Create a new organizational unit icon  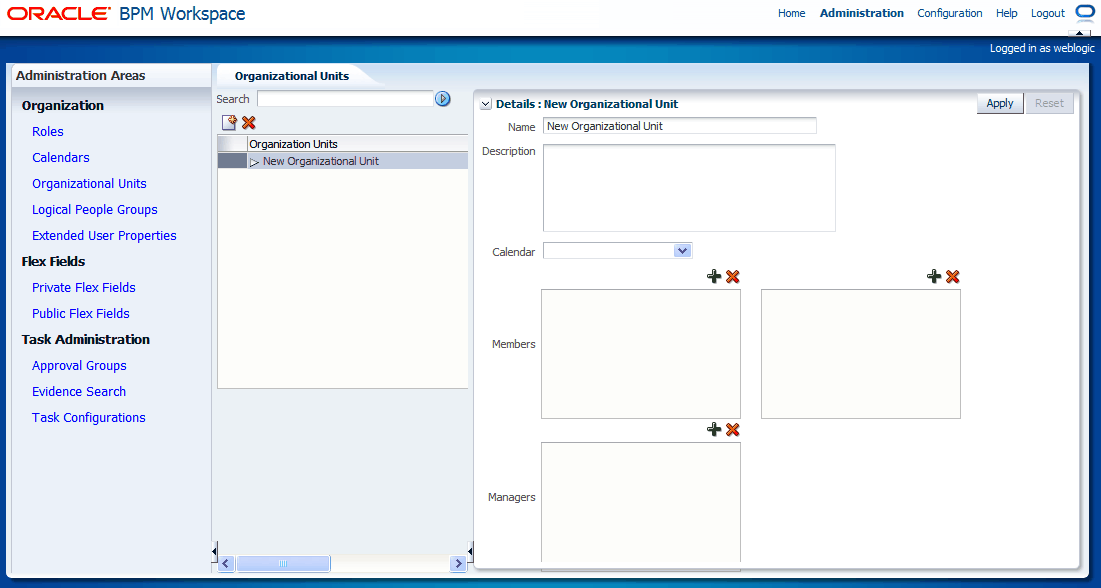pos(229,123)
